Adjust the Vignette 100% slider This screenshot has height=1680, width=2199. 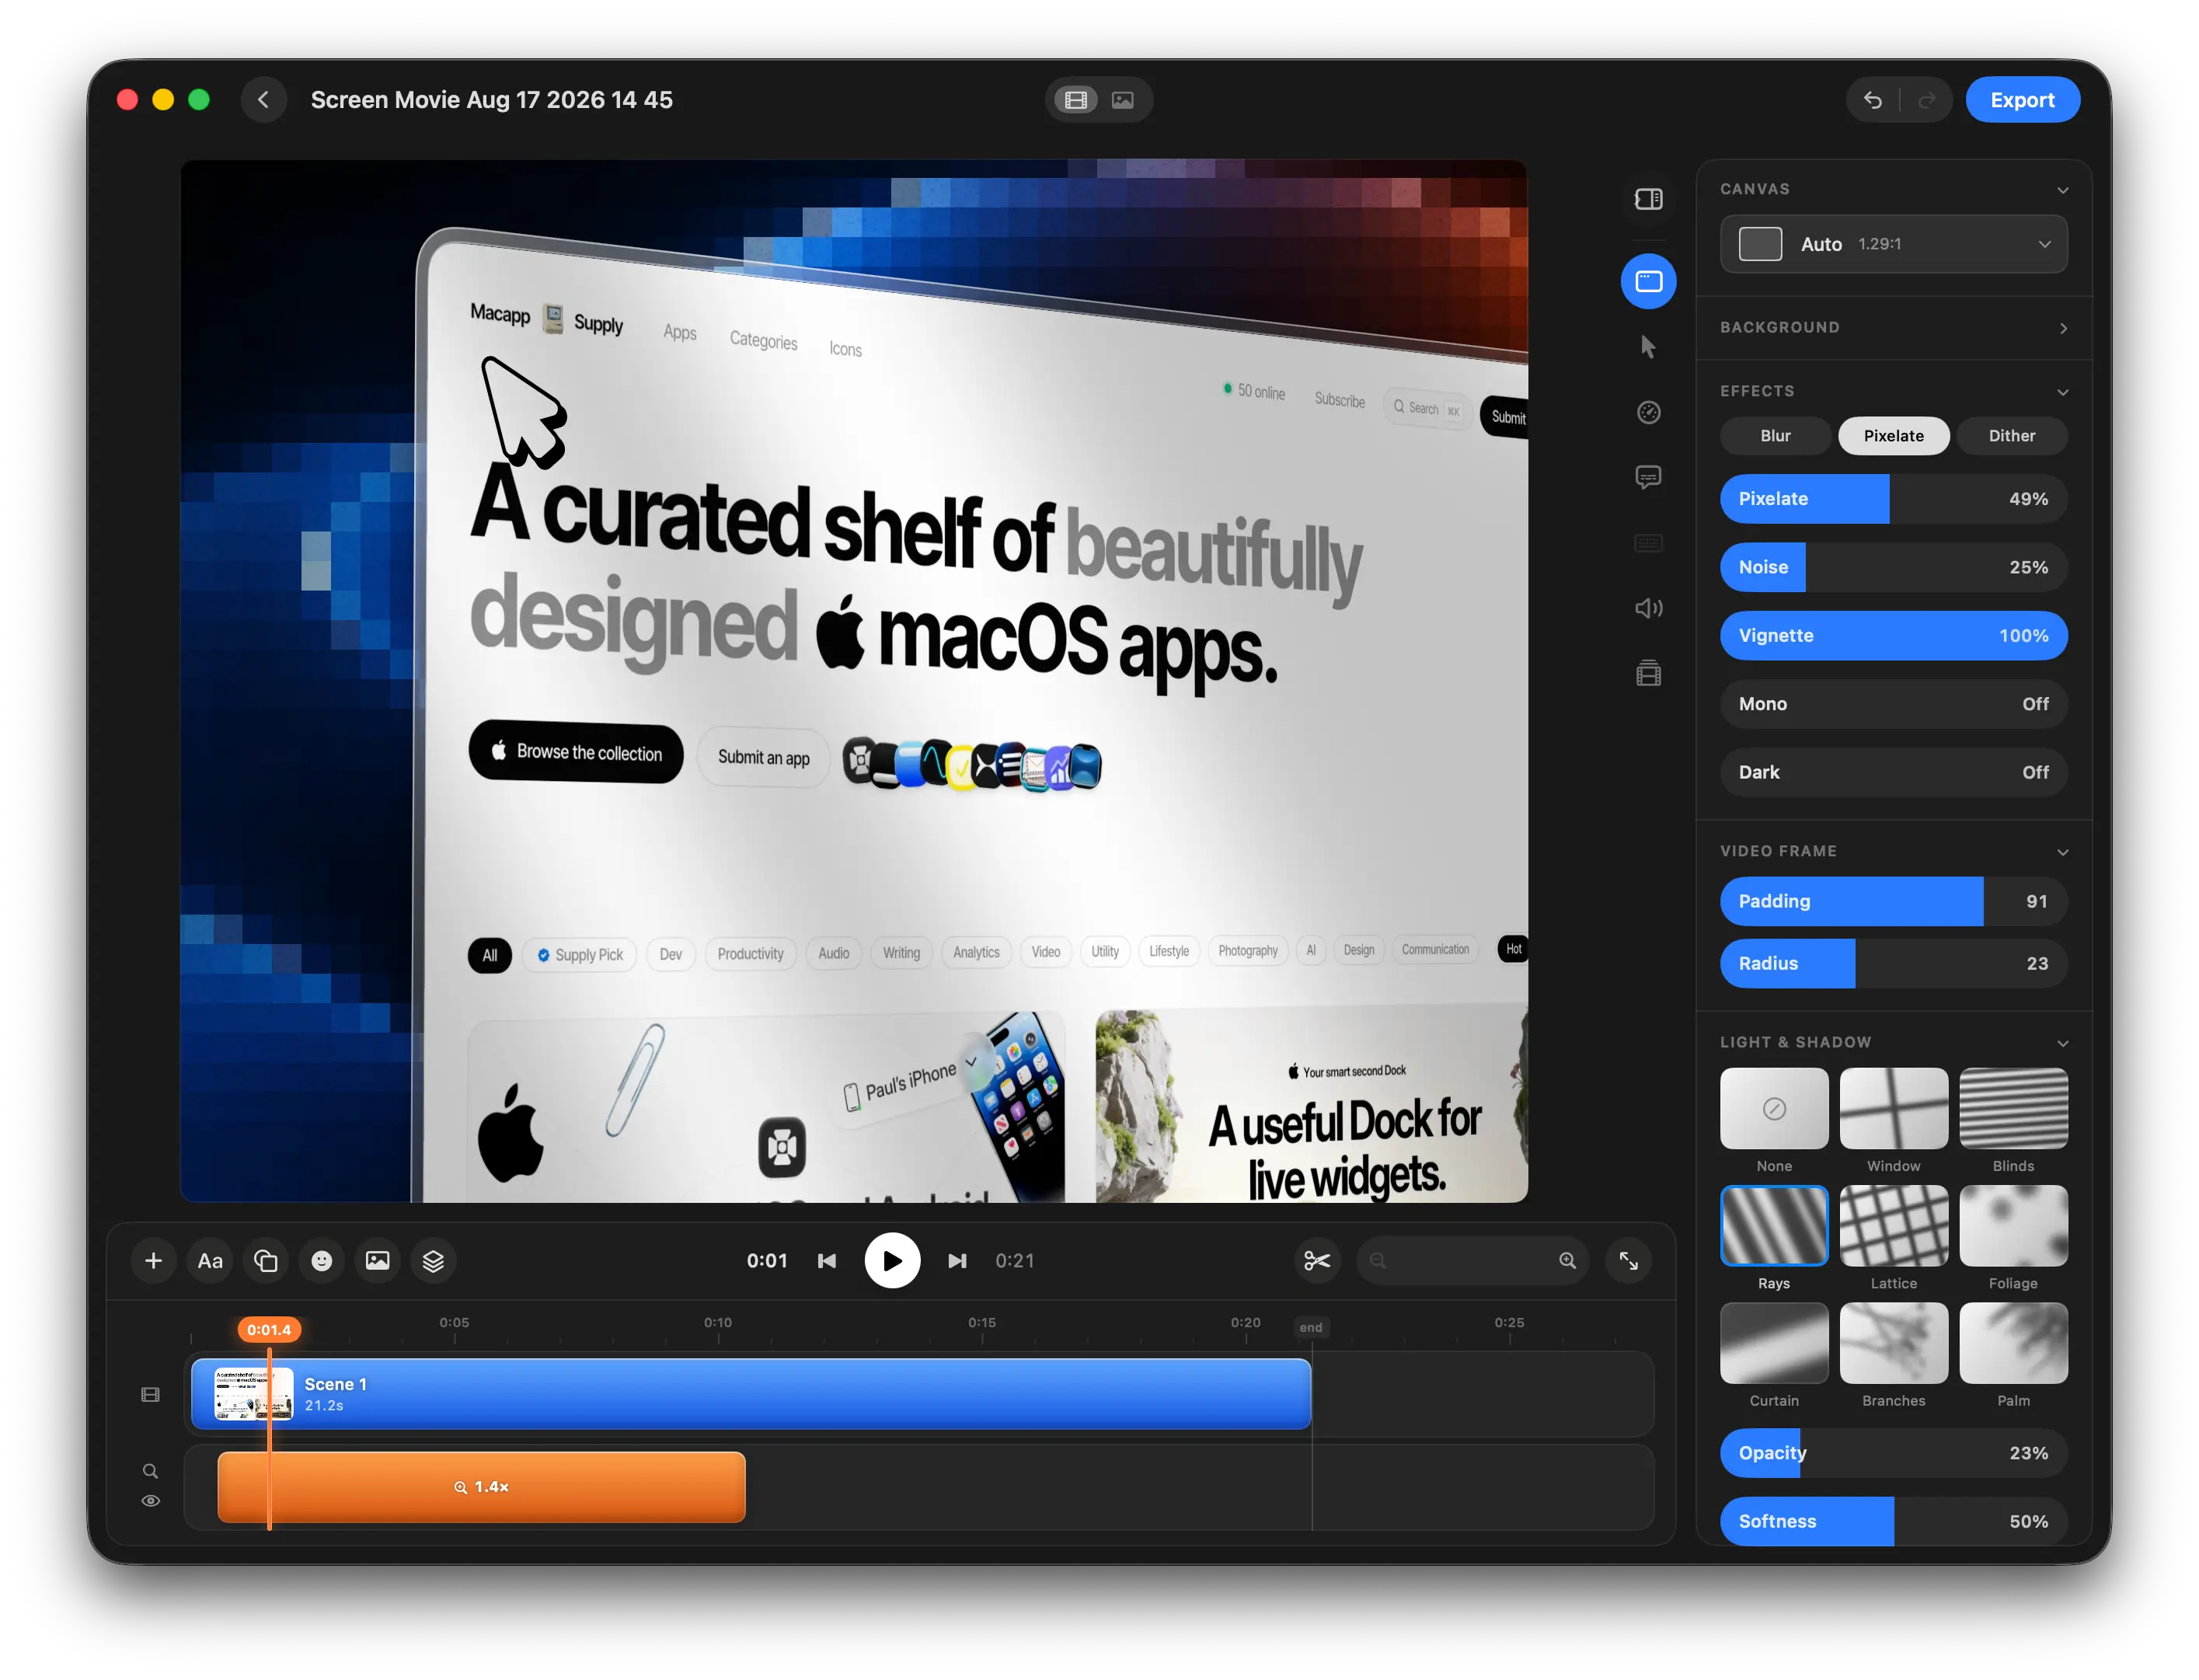tap(1894, 635)
